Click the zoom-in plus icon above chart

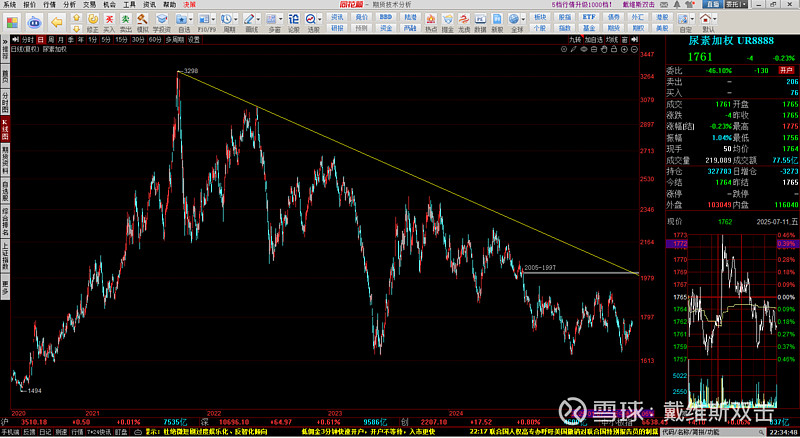624,50
